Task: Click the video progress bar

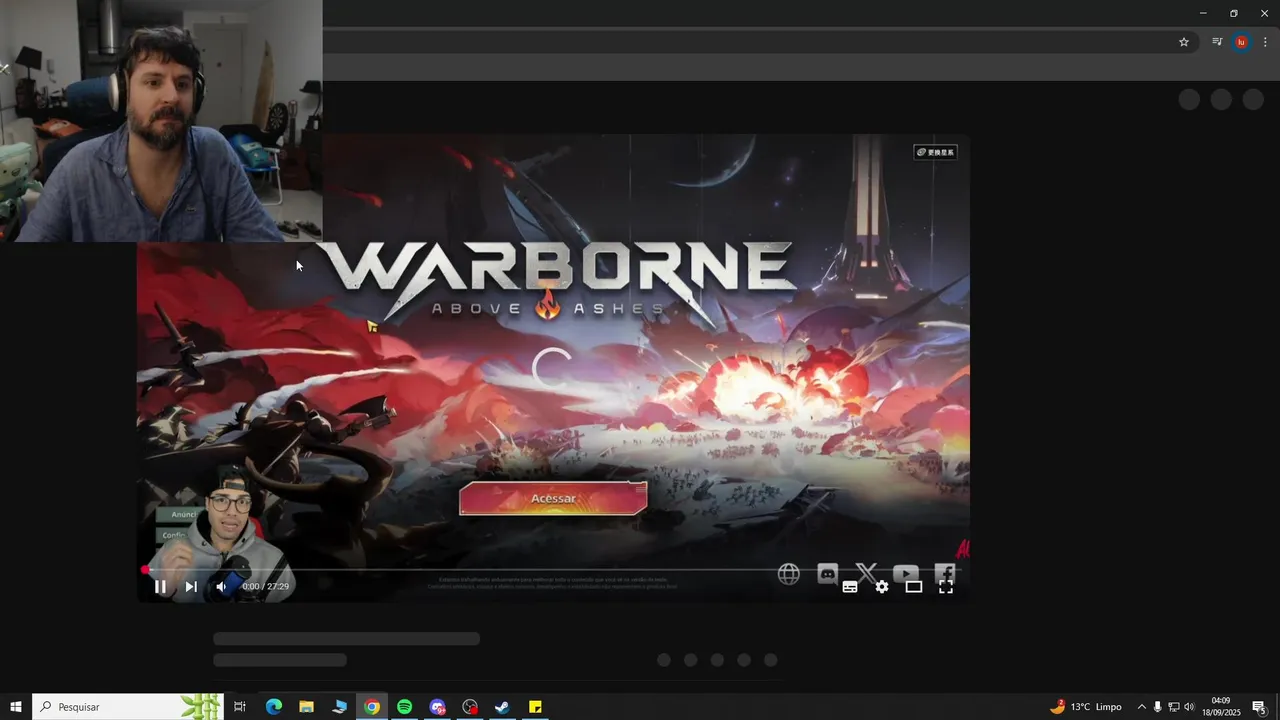Action: pyautogui.click(x=553, y=570)
